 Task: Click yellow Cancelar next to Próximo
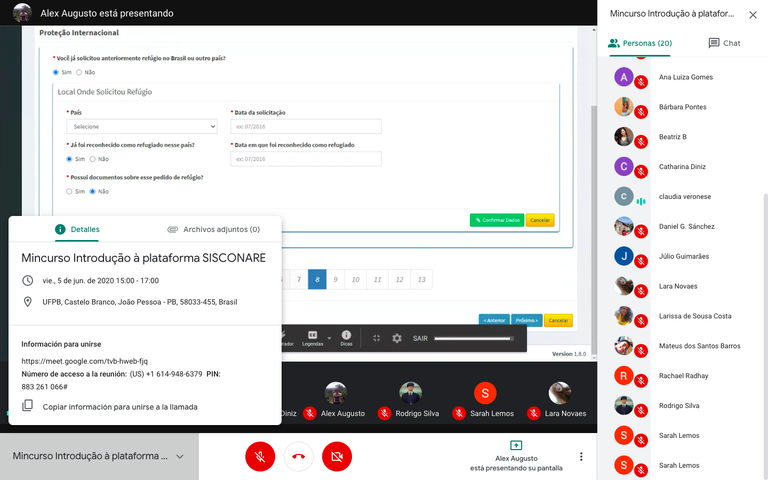click(558, 320)
